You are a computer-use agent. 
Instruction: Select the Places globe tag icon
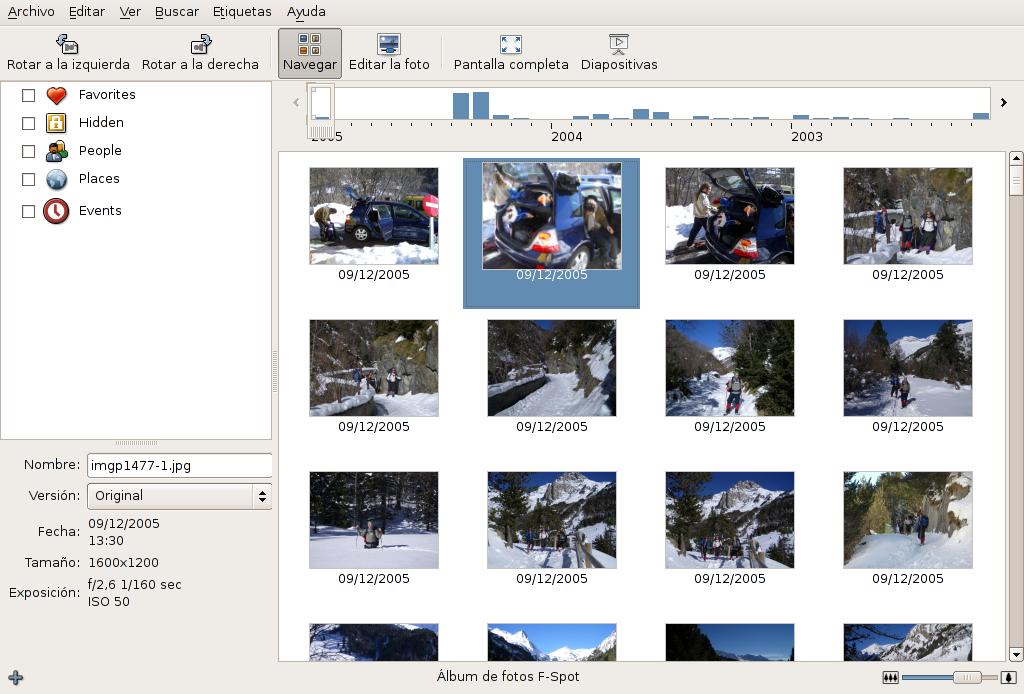[x=57, y=179]
